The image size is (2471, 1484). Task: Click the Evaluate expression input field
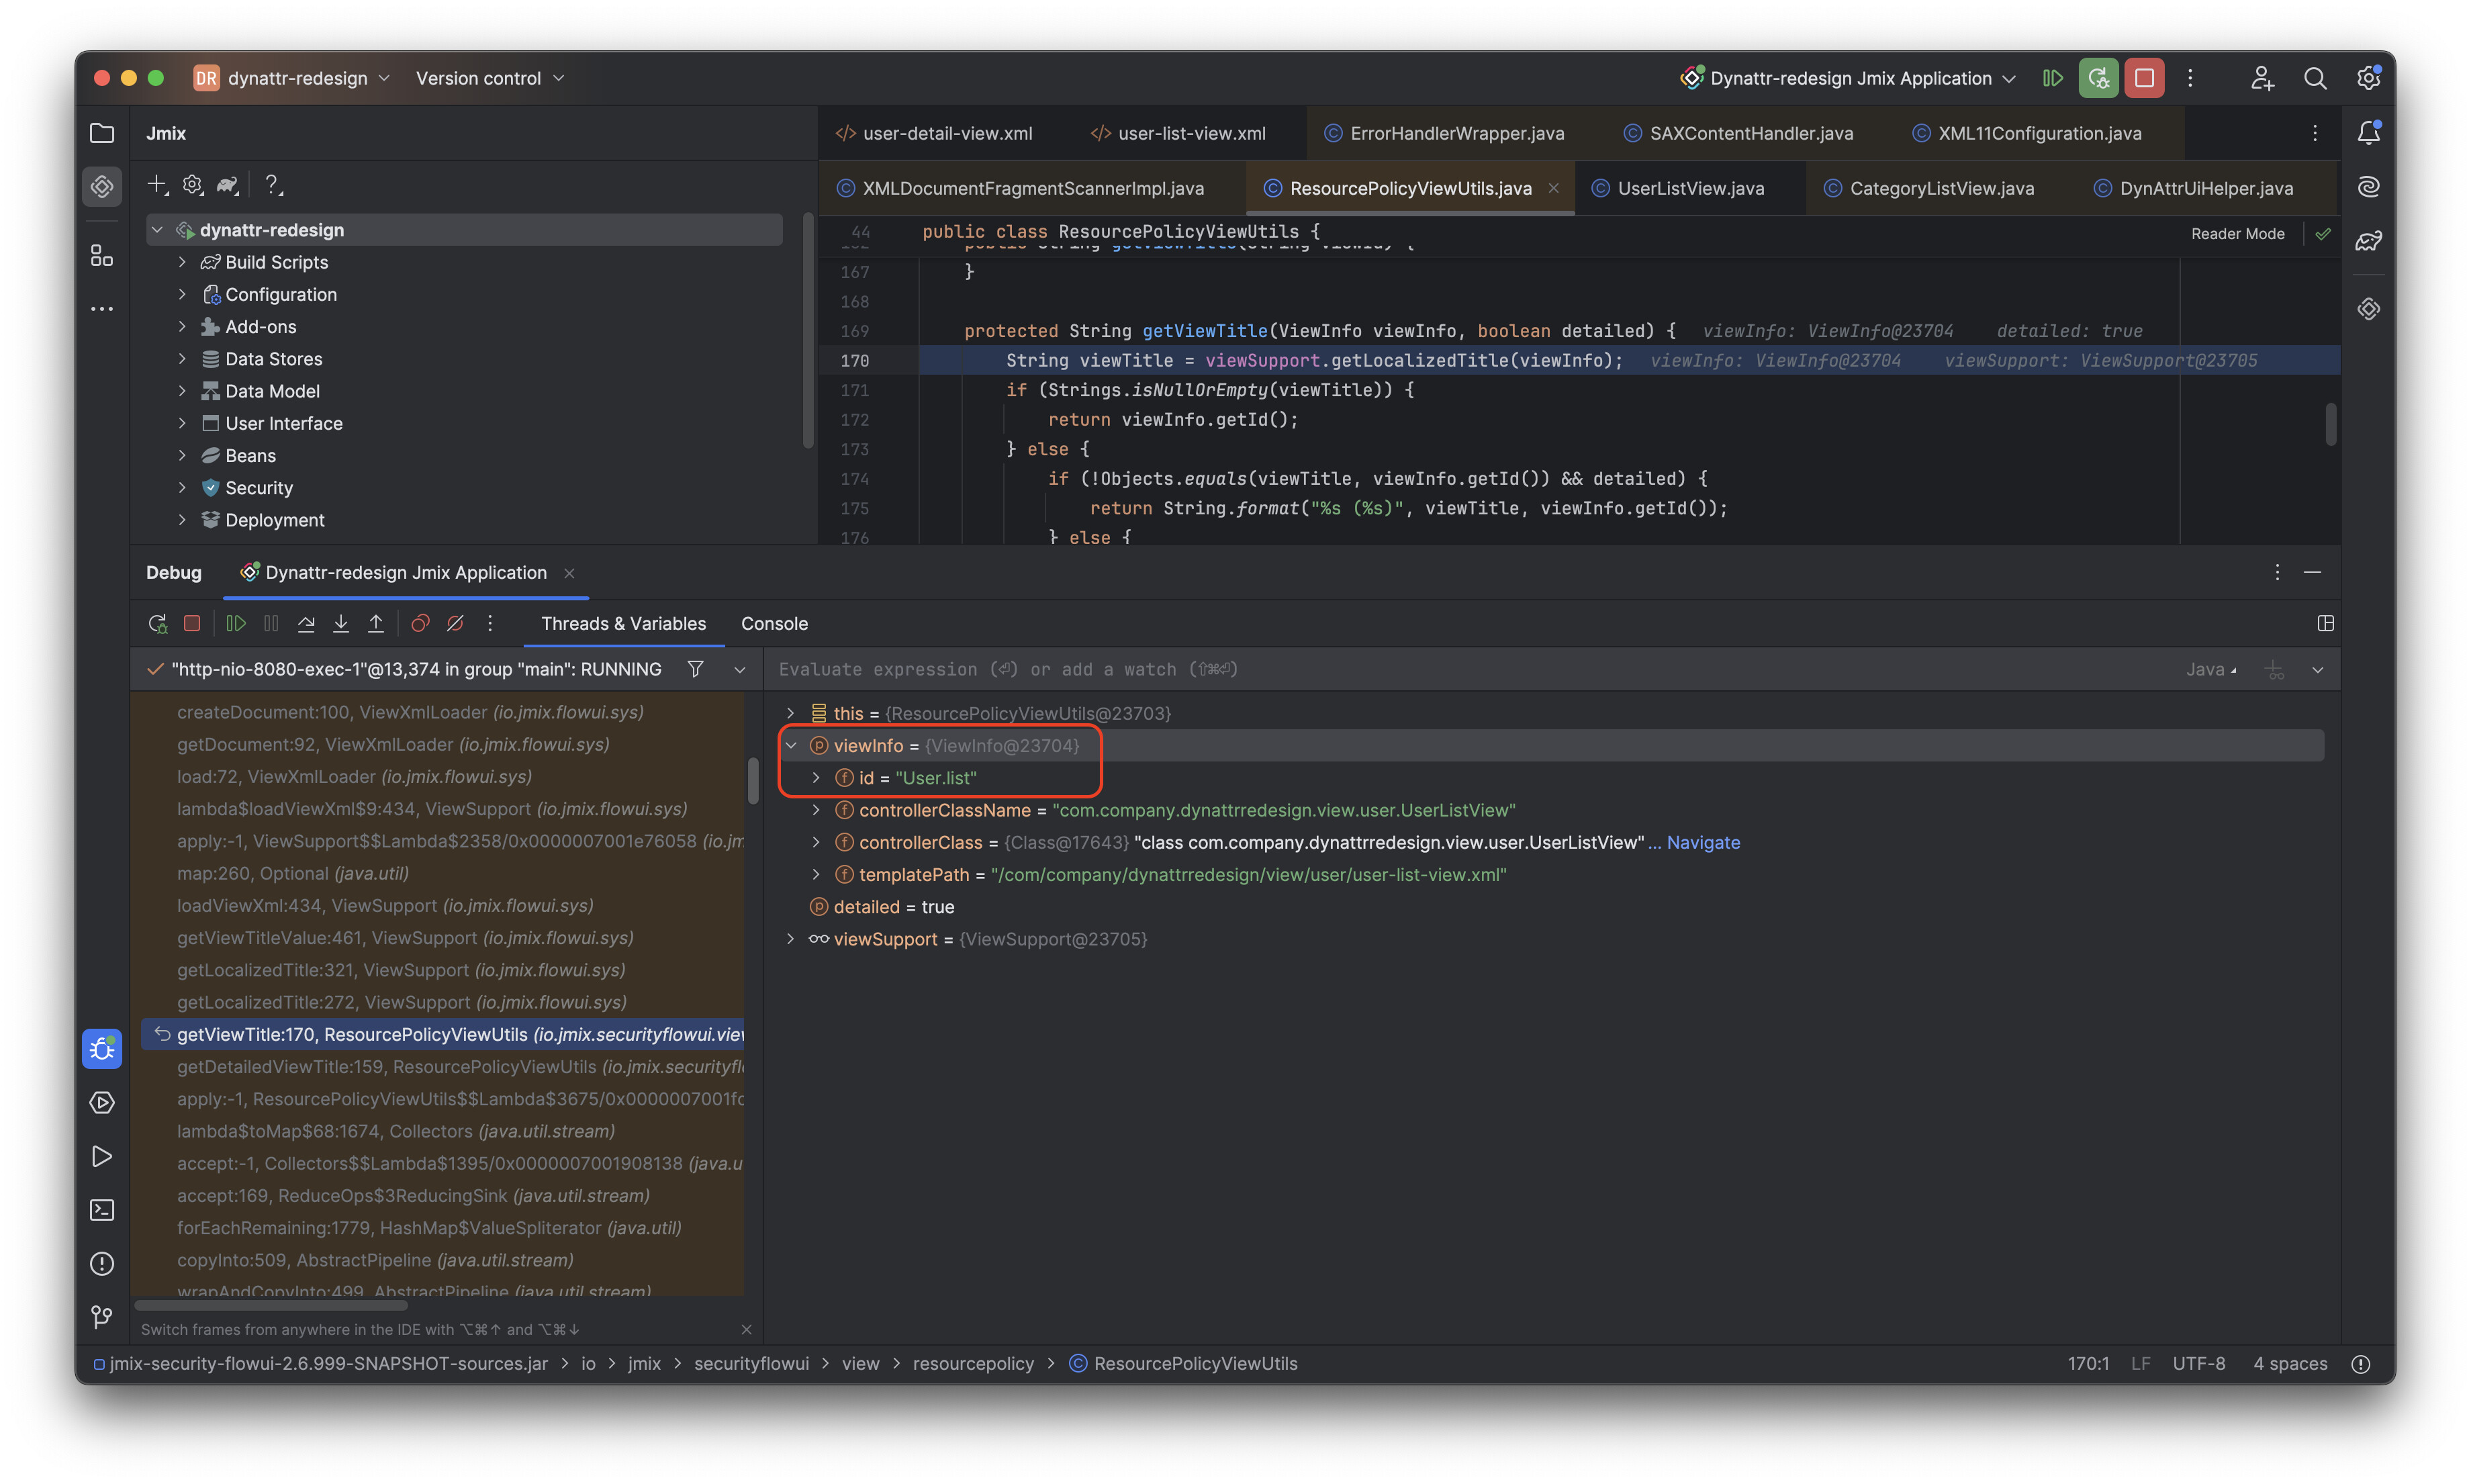(1470, 669)
